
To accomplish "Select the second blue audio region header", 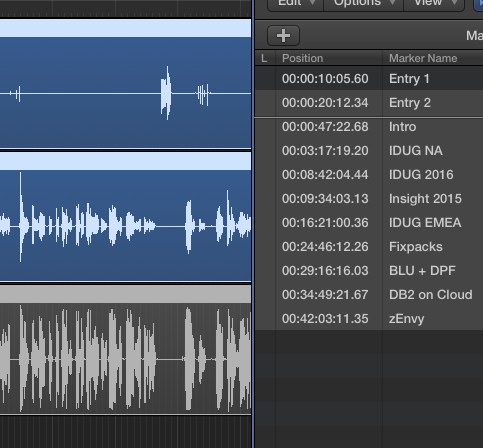I will coord(125,161).
